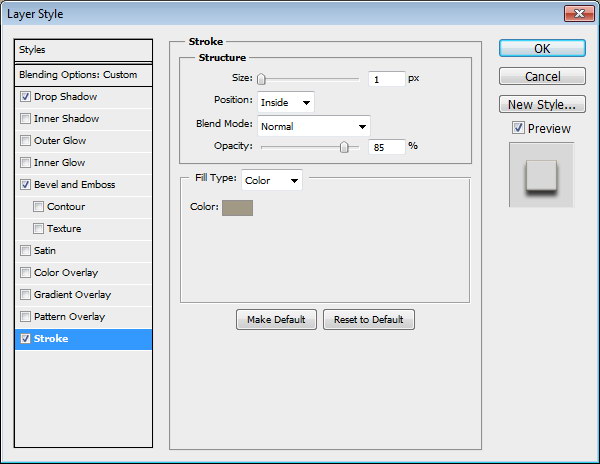The height and width of the screenshot is (464, 600).
Task: Click the New Style... button
Action: pos(542,104)
